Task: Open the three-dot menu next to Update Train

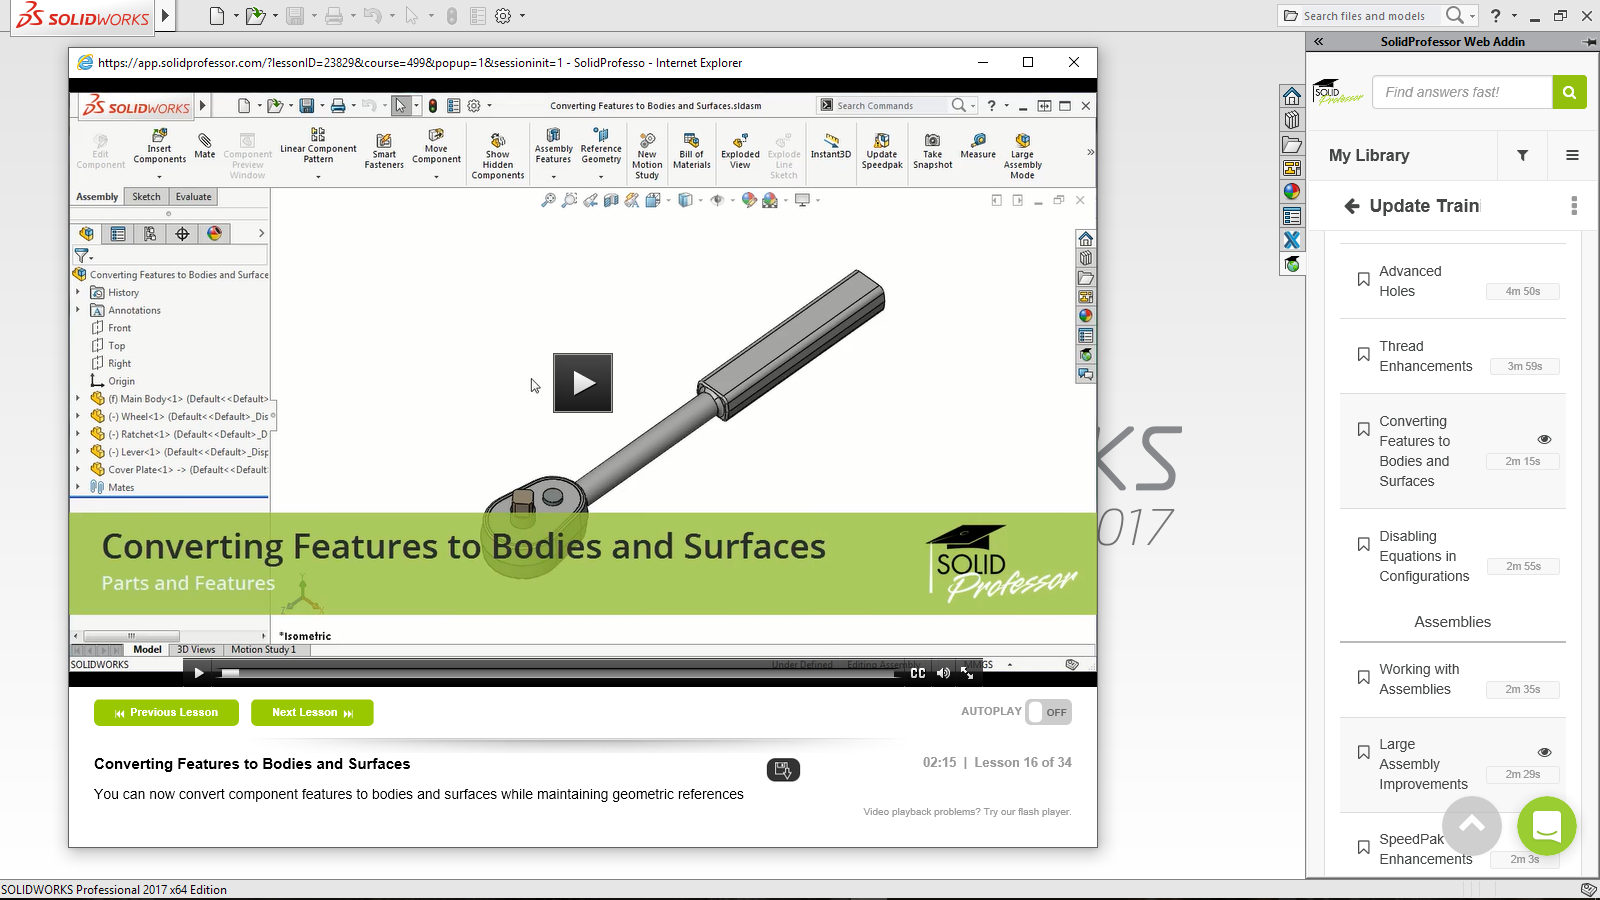Action: click(1573, 206)
